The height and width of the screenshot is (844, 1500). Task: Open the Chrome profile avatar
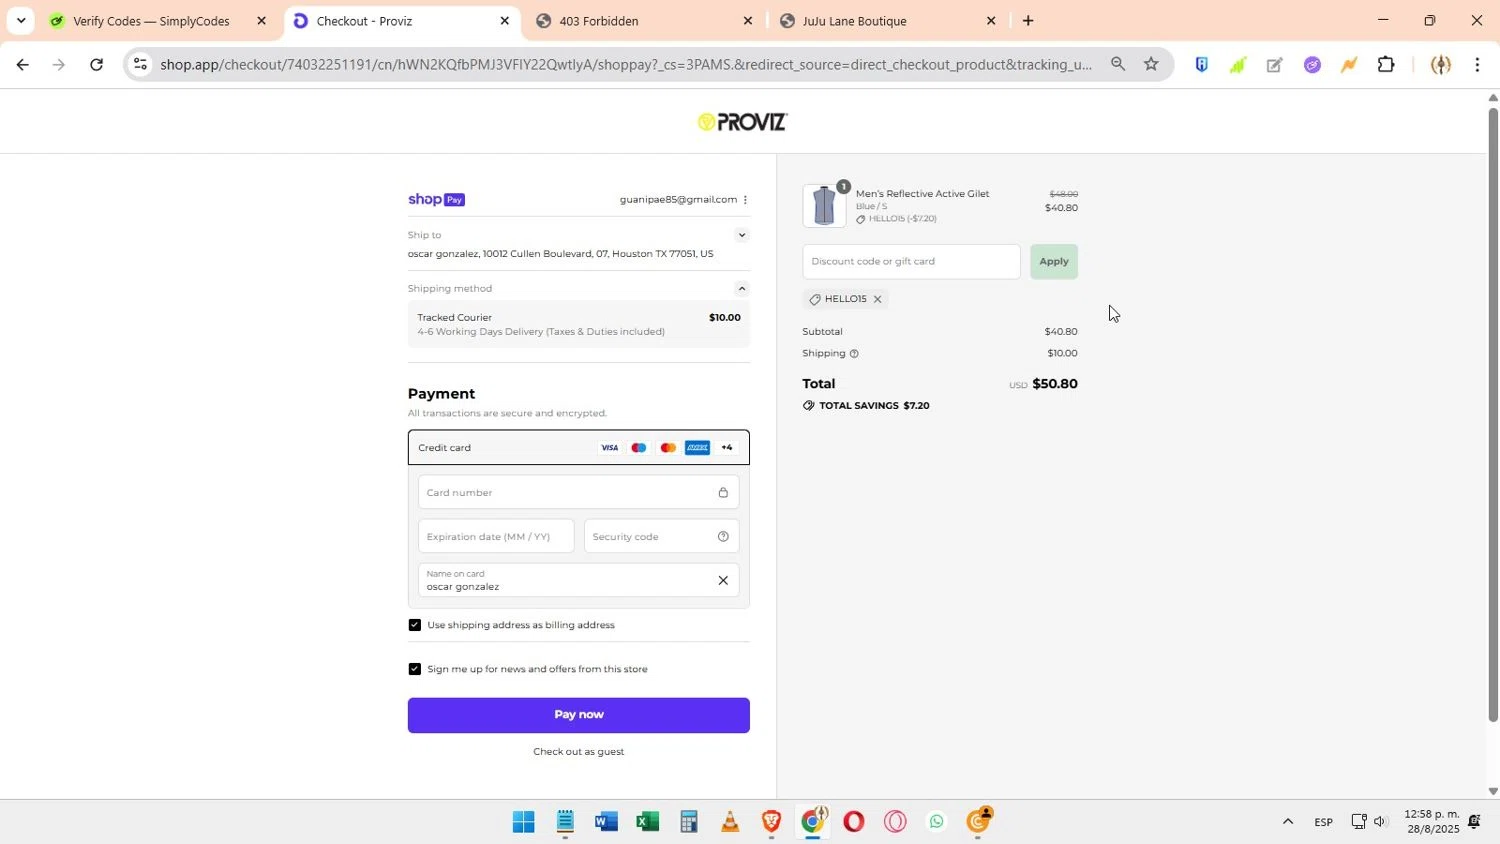coord(1440,65)
